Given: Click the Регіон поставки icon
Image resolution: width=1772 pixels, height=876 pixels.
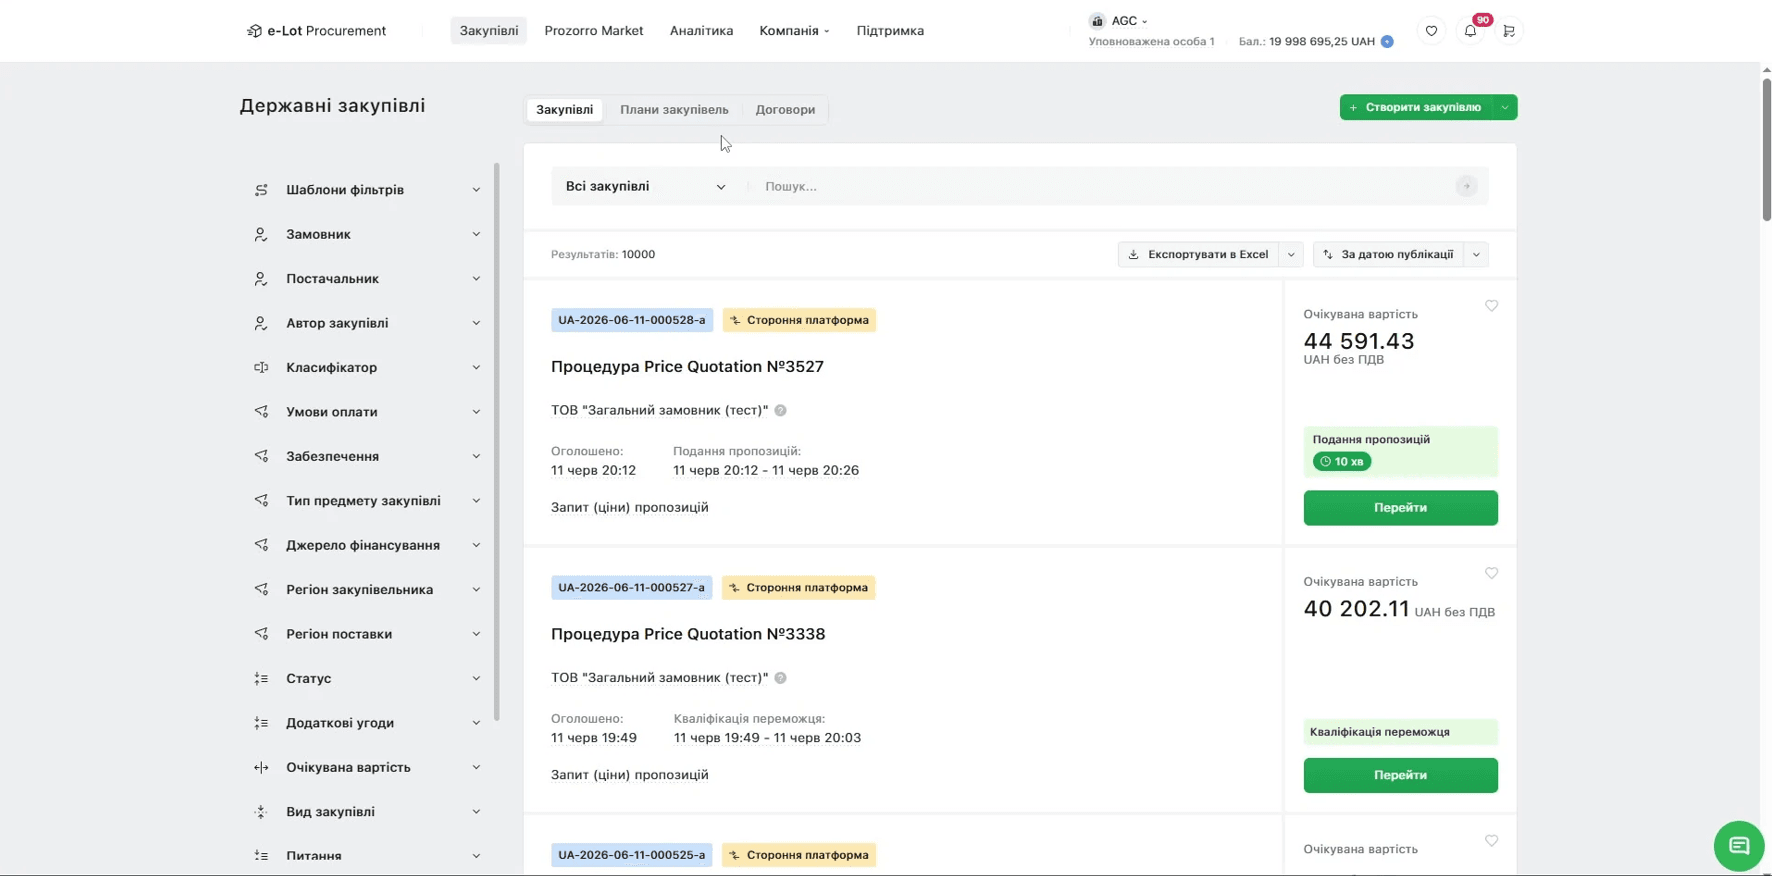Looking at the screenshot, I should click(261, 634).
